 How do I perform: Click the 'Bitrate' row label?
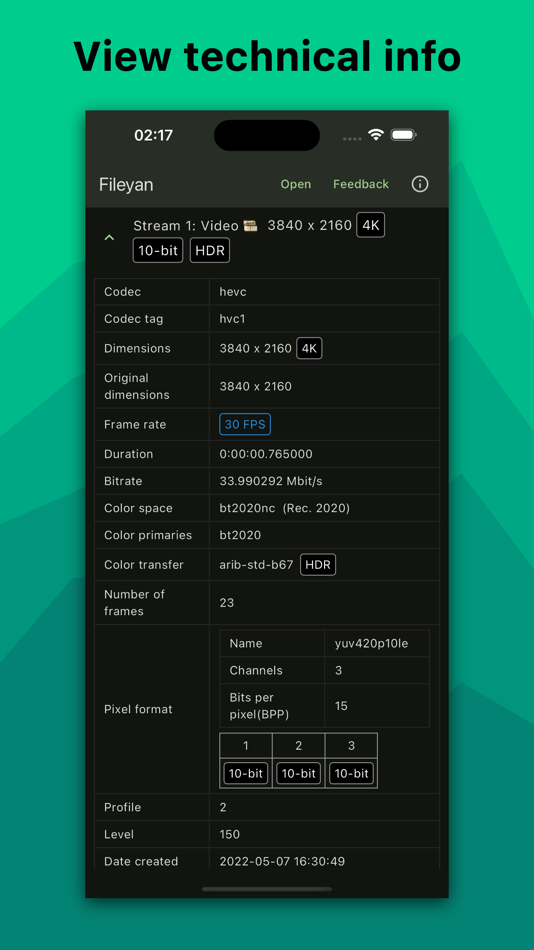pos(123,481)
